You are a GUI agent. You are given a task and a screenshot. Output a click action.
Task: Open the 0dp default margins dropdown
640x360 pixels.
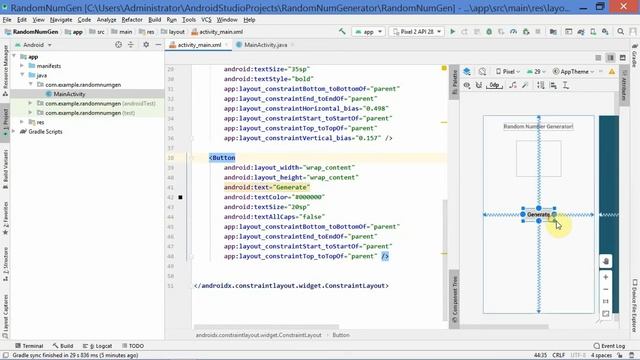tap(494, 85)
